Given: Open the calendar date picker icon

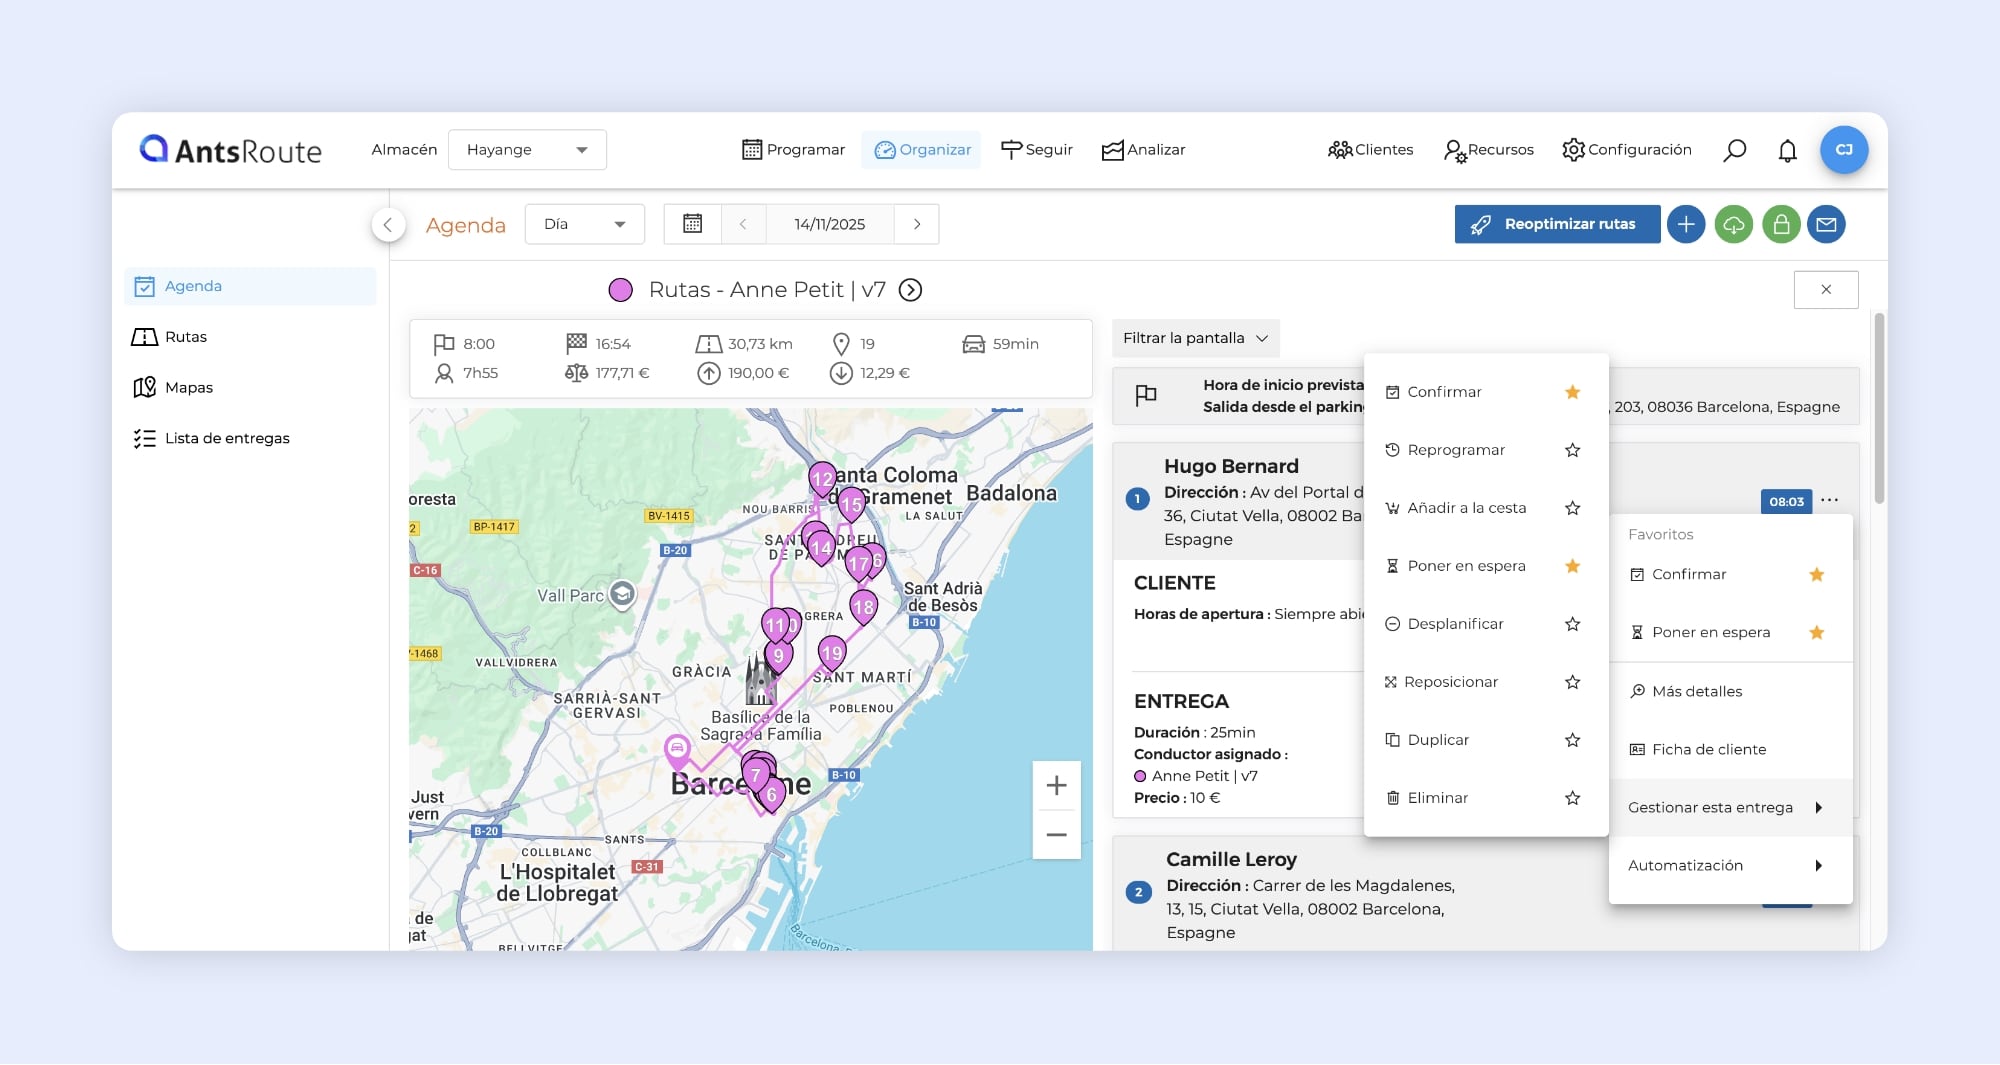Looking at the screenshot, I should pos(692,224).
